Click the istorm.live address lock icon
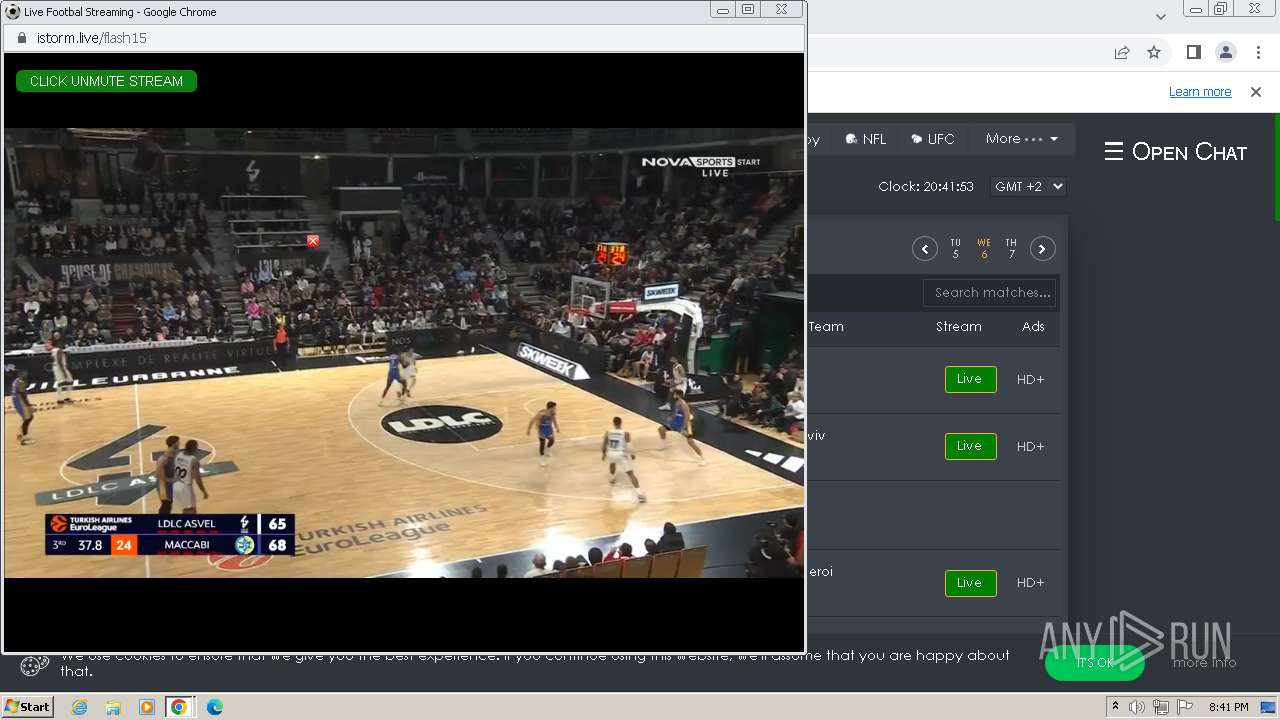Screen dimensions: 1280x720 pyautogui.click(x=21, y=38)
